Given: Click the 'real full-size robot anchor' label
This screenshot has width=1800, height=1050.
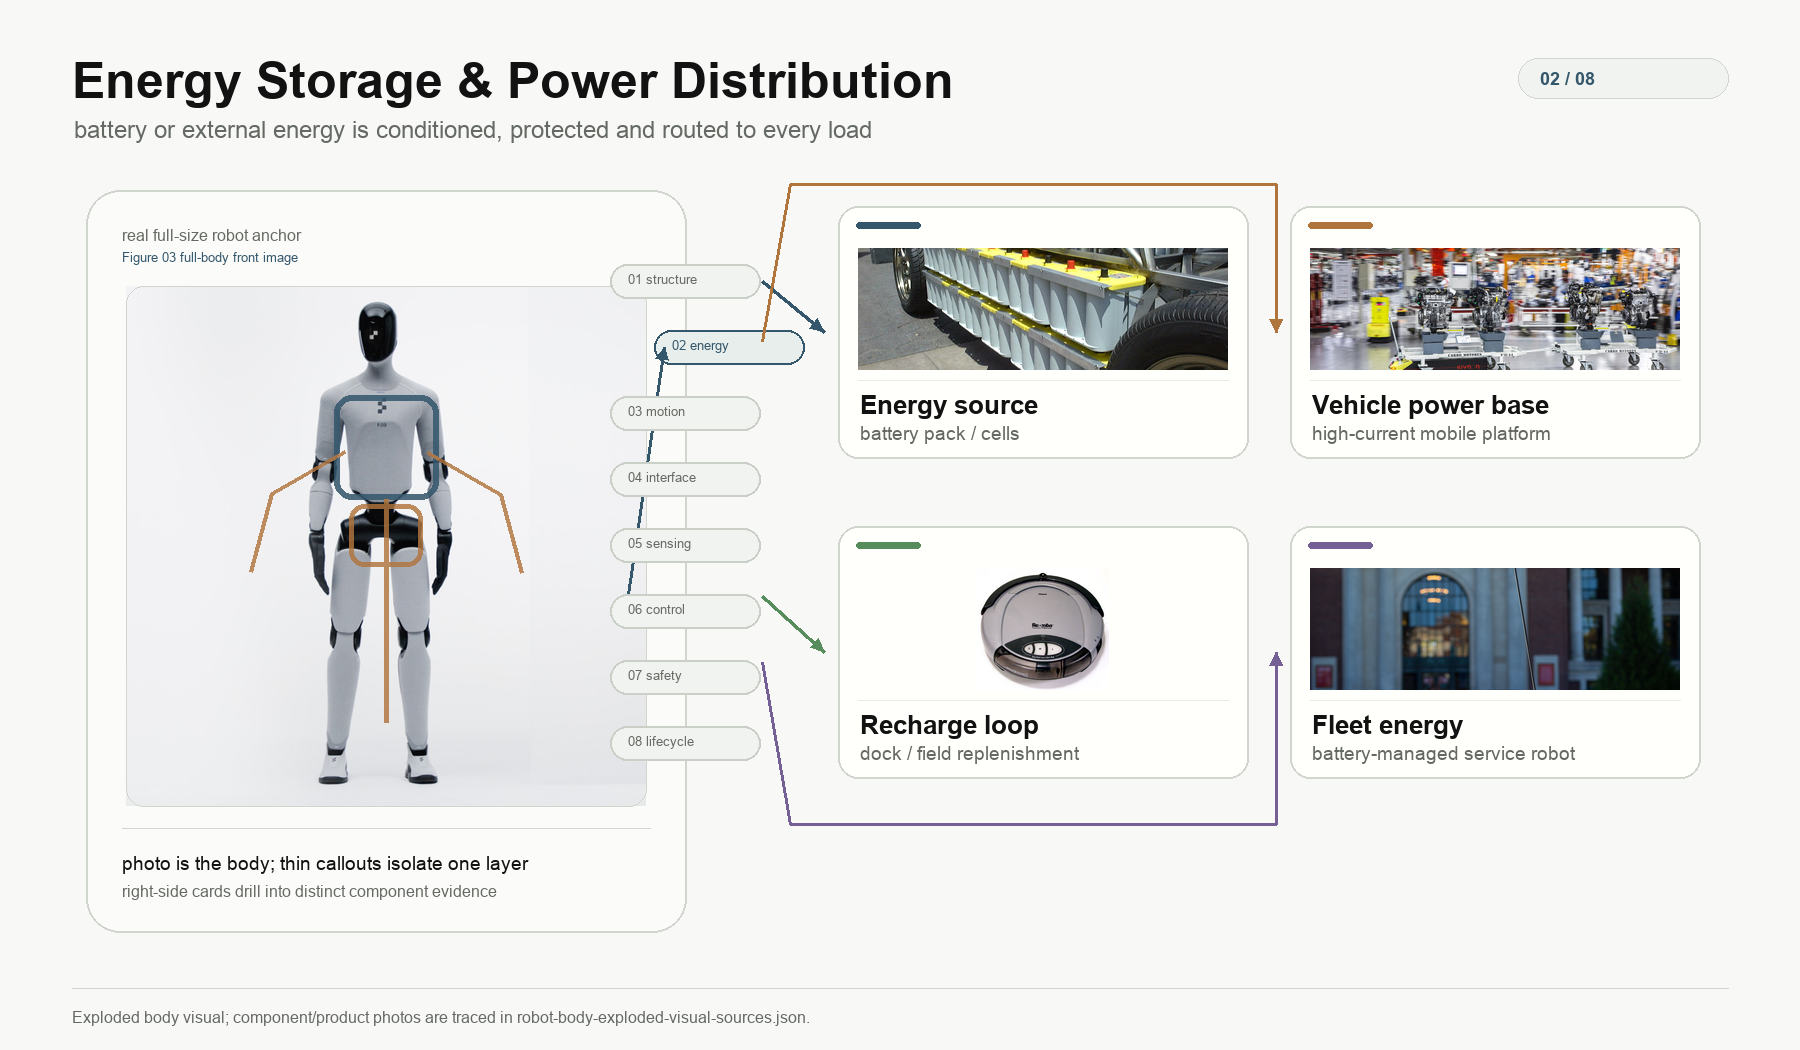Looking at the screenshot, I should 211,236.
